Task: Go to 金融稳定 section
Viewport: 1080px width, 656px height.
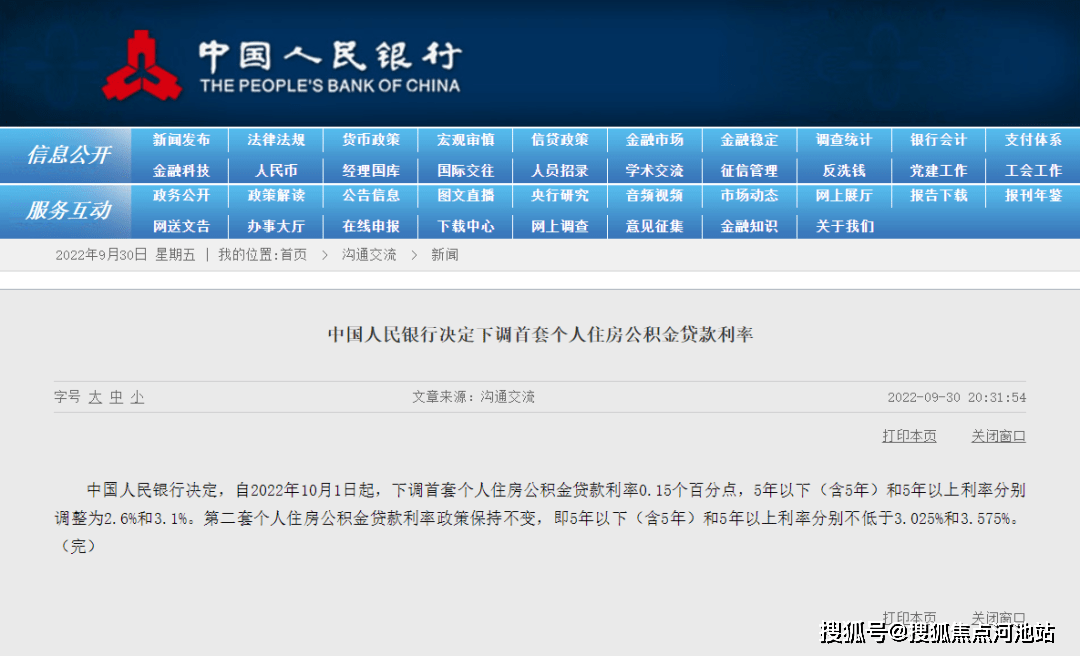Action: 749,140
